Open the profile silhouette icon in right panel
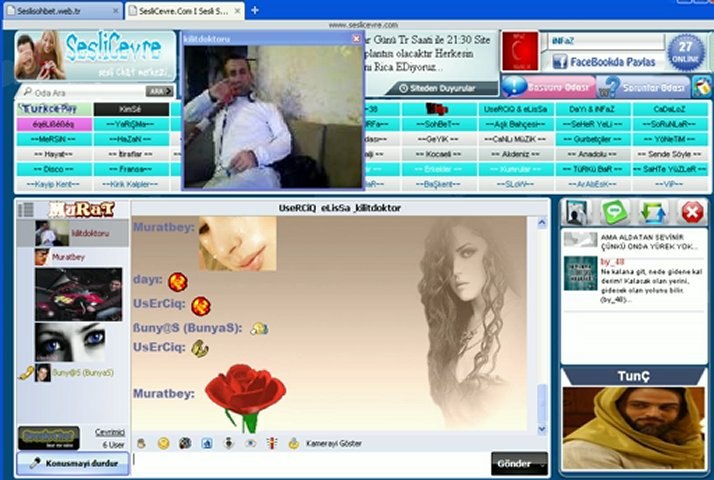The image size is (714, 480). click(x=576, y=213)
